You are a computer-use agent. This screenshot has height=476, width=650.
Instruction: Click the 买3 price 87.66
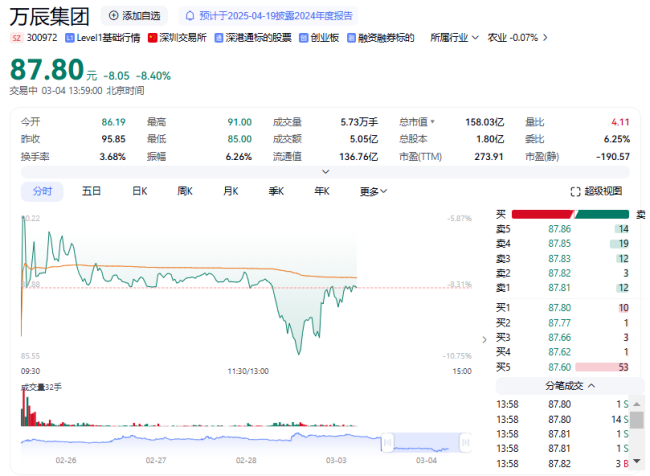coord(560,338)
